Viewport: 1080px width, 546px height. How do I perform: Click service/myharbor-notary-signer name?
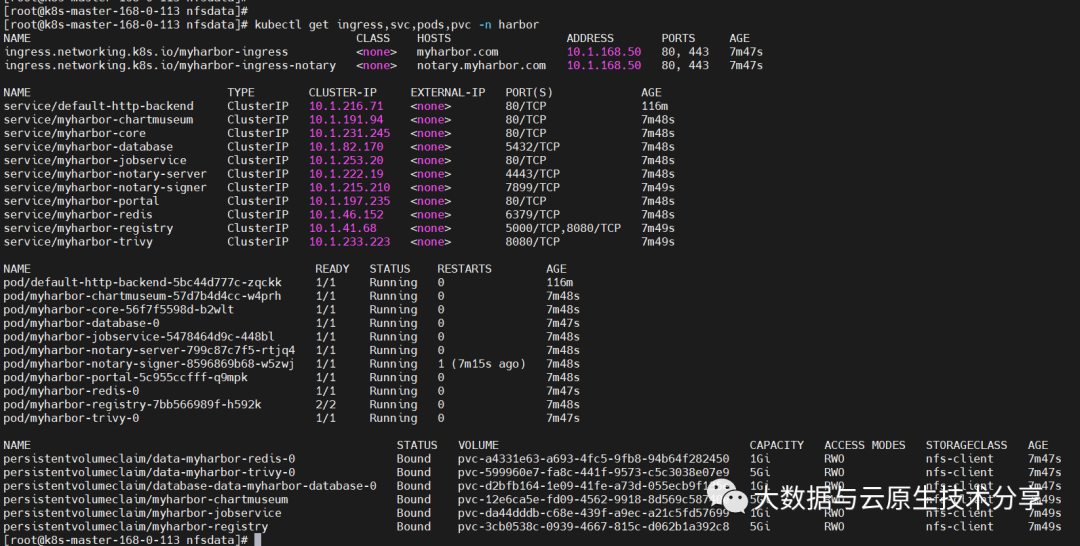pyautogui.click(x=105, y=187)
